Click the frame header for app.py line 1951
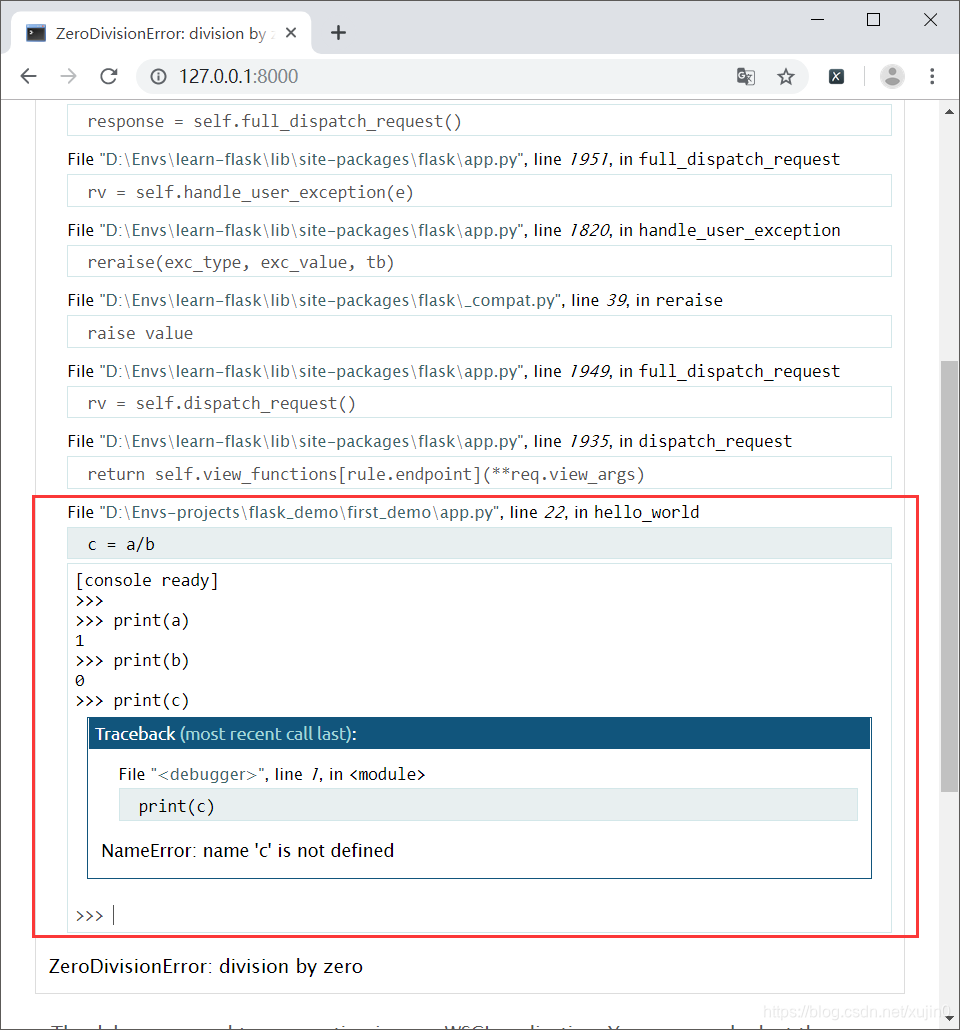The height and width of the screenshot is (1030, 960). (453, 160)
